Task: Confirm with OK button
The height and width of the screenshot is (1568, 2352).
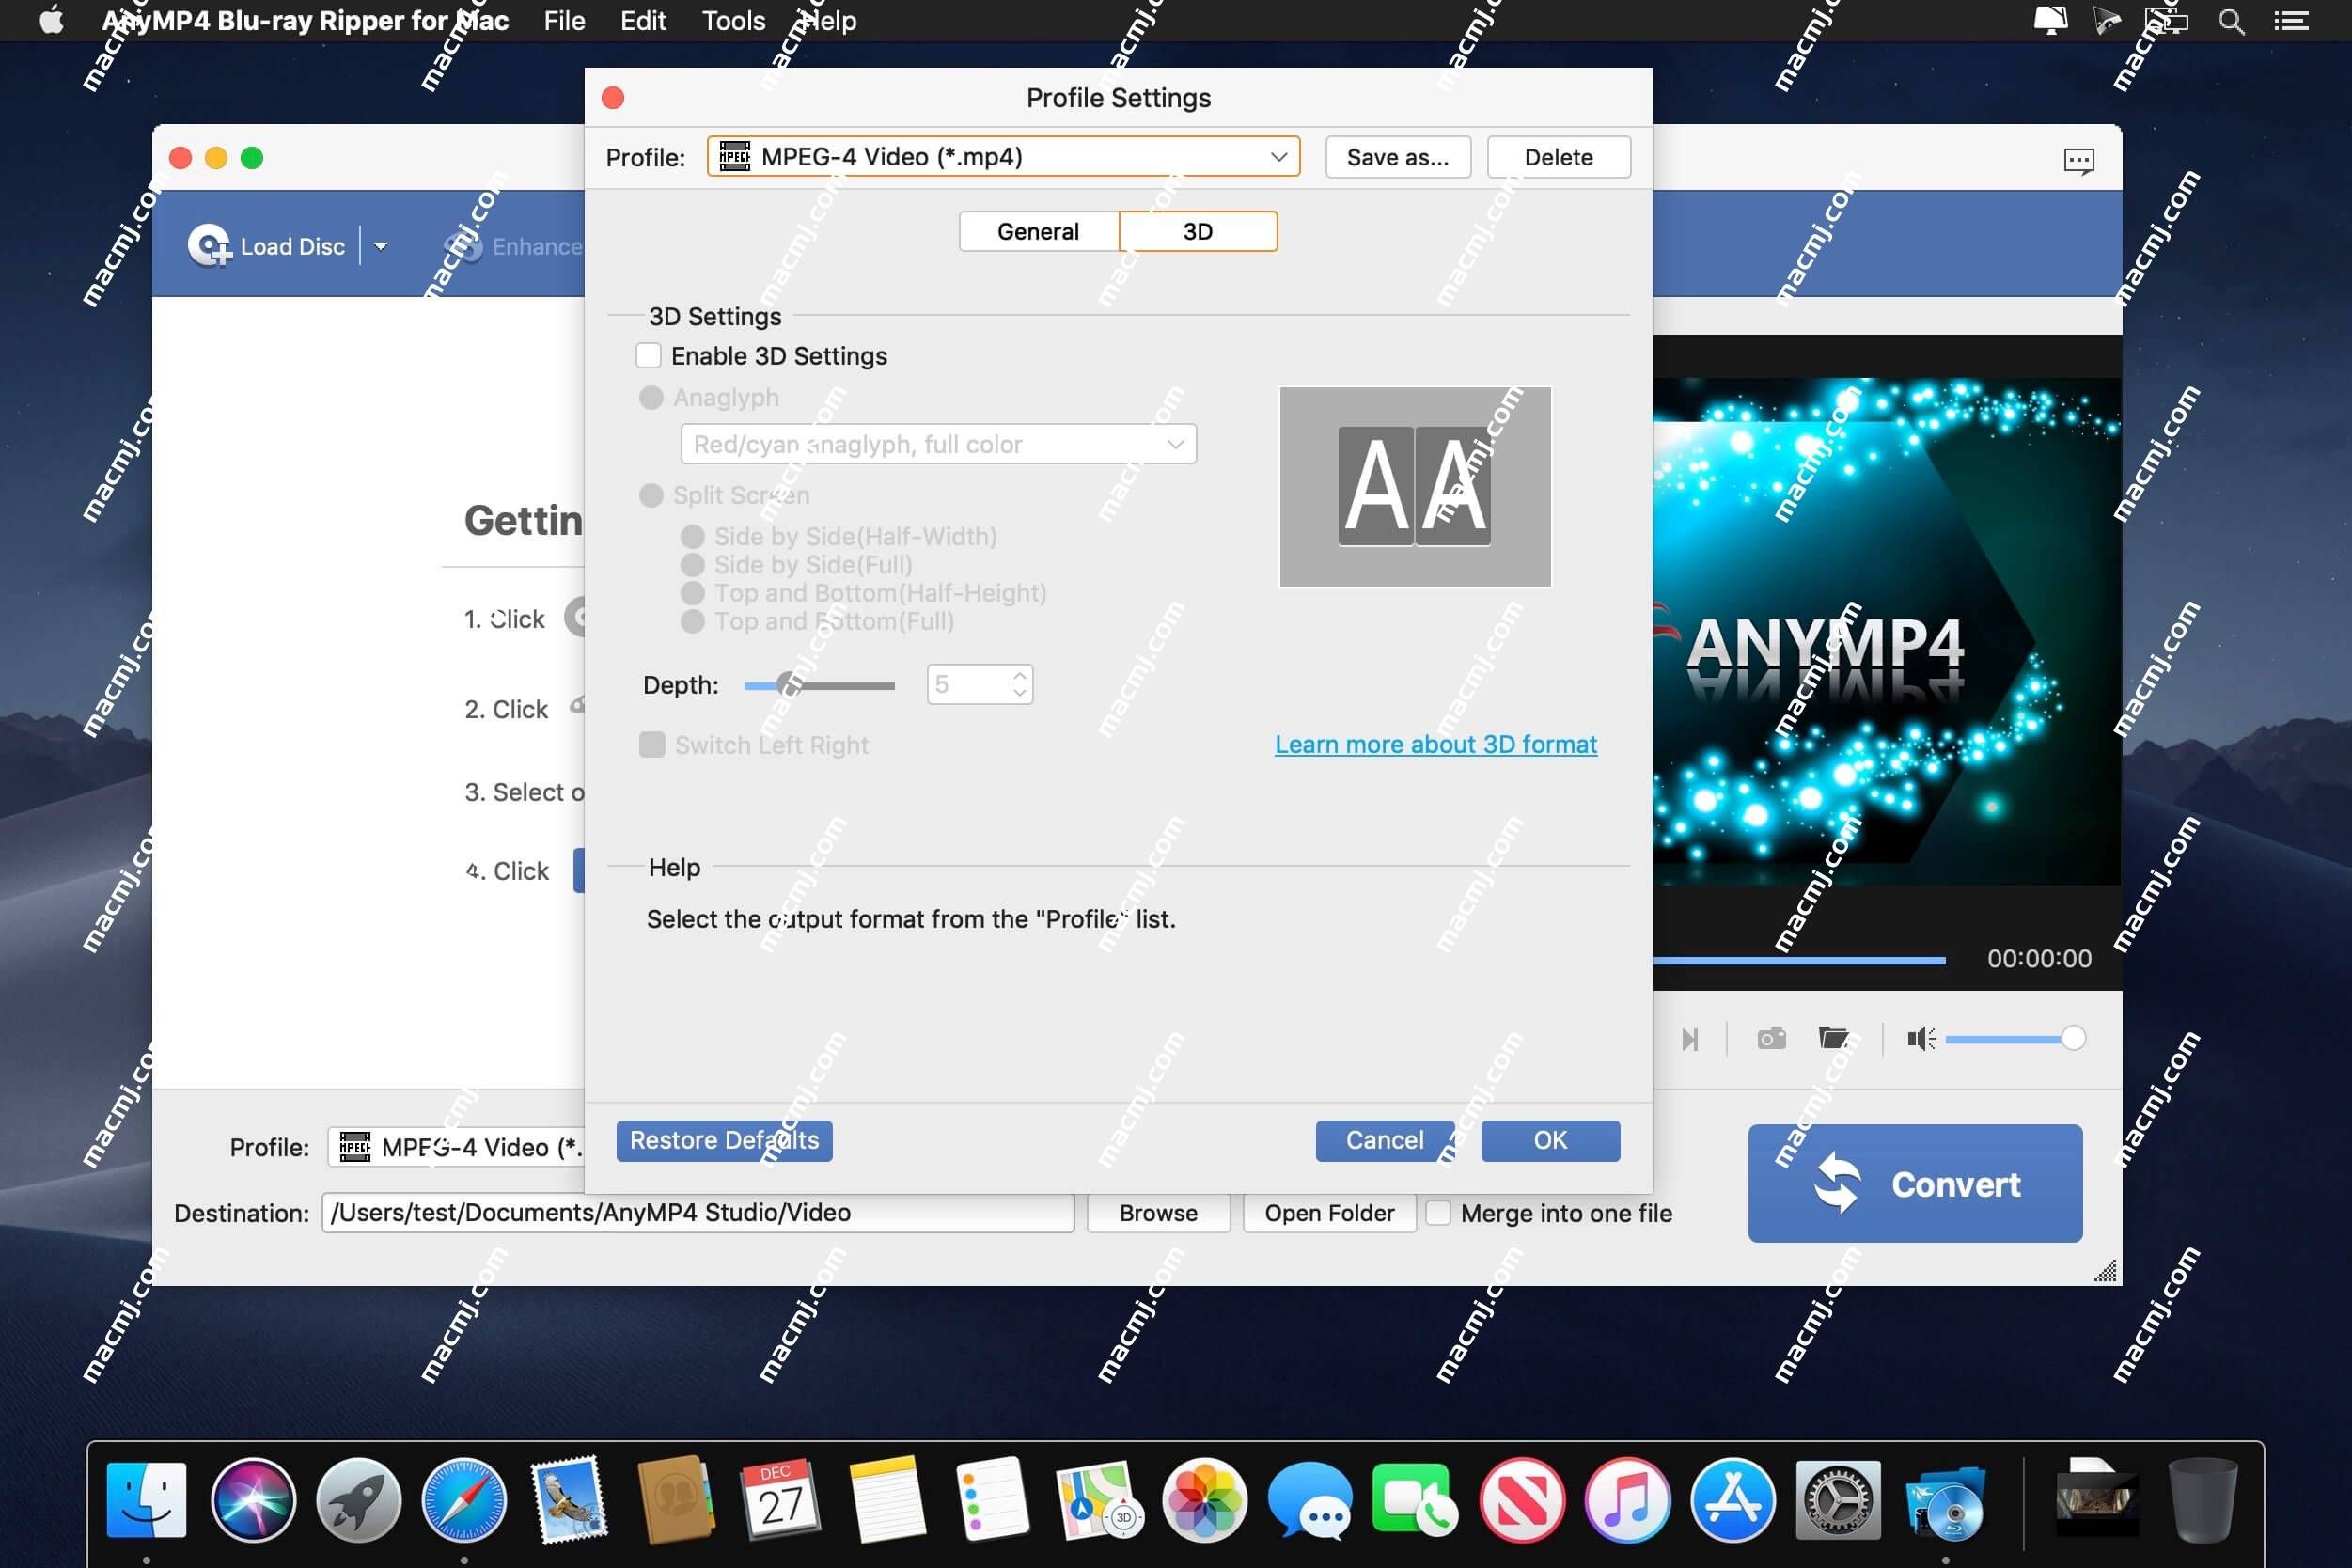Action: tap(1550, 1141)
